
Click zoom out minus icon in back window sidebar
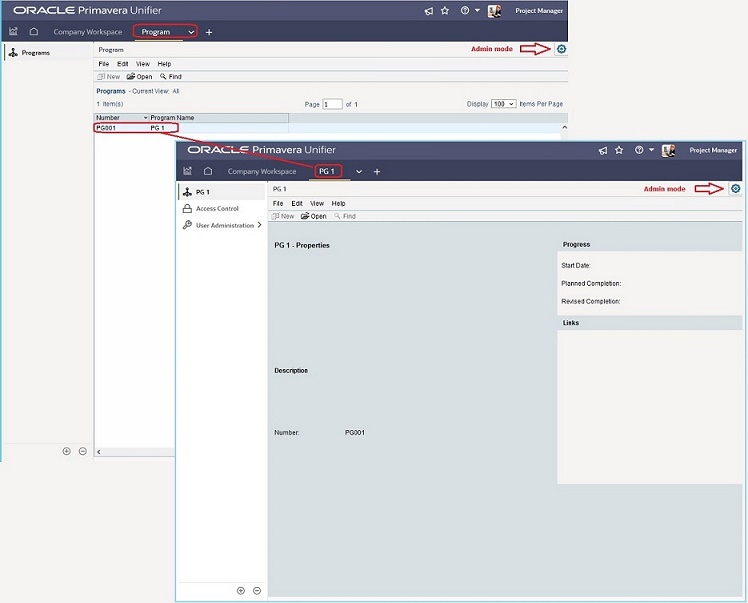pyautogui.click(x=83, y=451)
